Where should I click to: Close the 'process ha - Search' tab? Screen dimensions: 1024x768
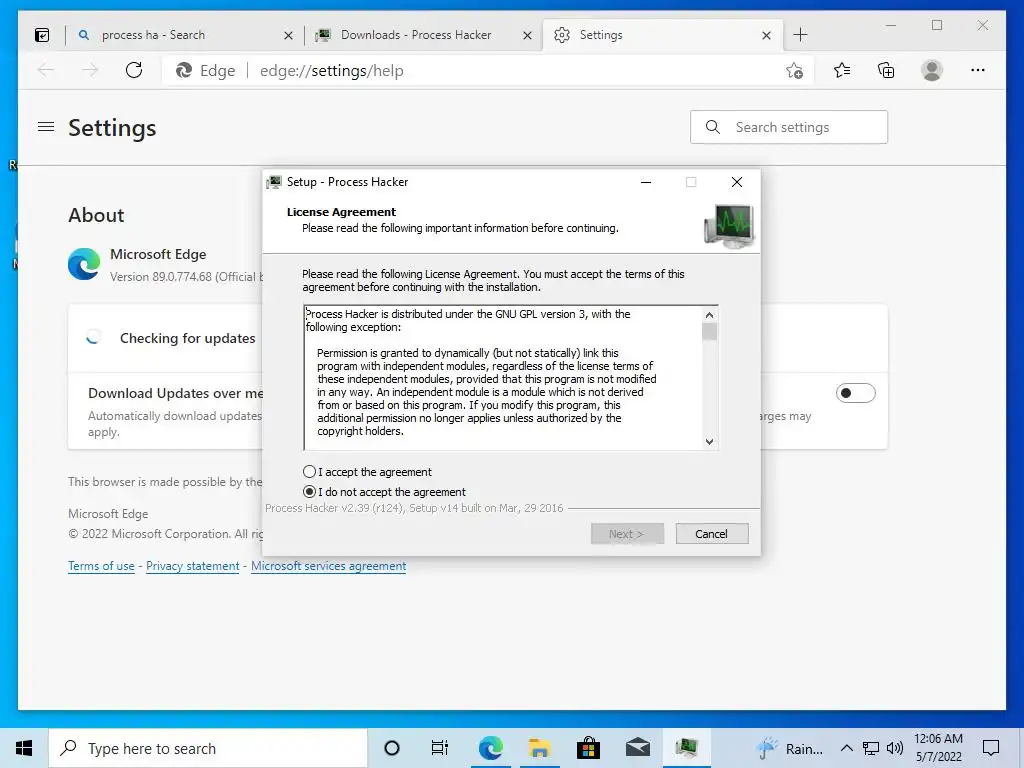[288, 35]
